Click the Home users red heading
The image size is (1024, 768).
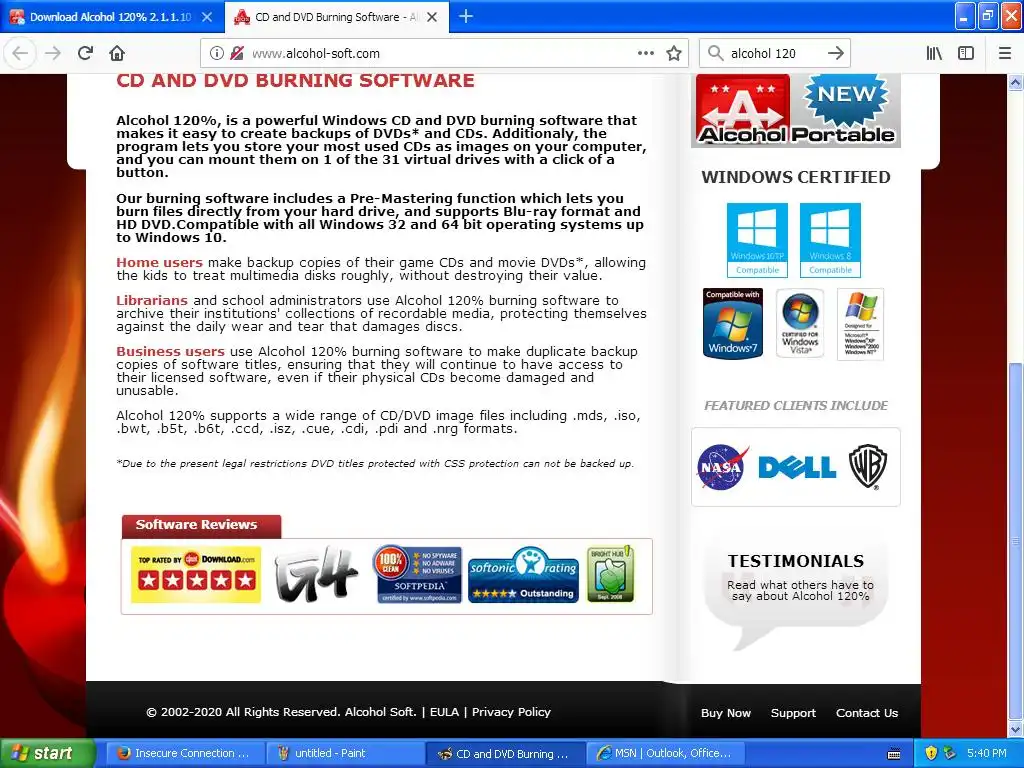click(159, 263)
